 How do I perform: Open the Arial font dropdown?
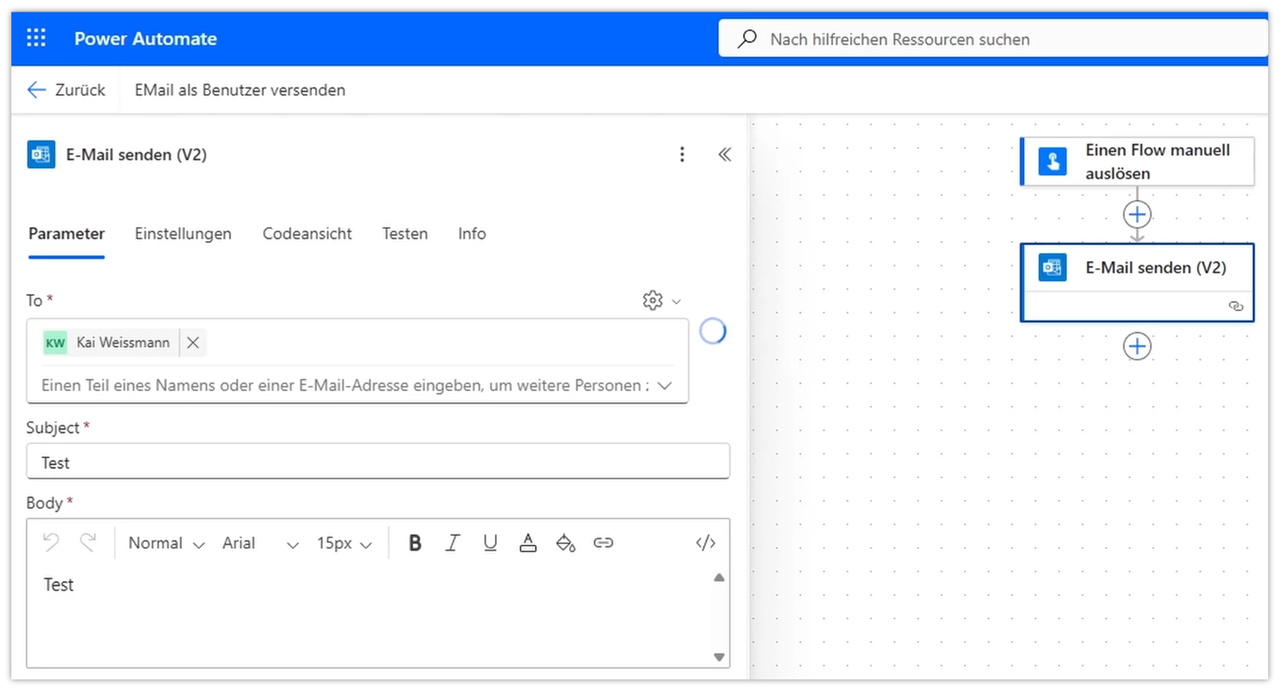click(261, 543)
